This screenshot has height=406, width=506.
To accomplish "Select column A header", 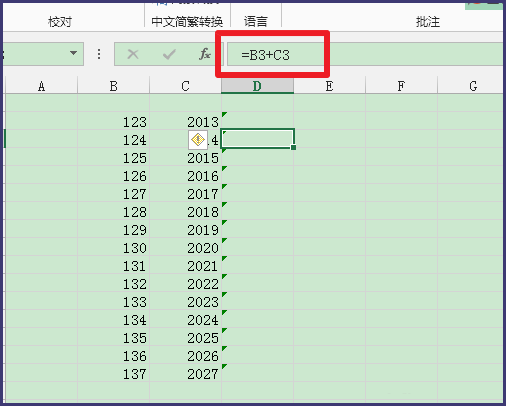I will (41, 86).
